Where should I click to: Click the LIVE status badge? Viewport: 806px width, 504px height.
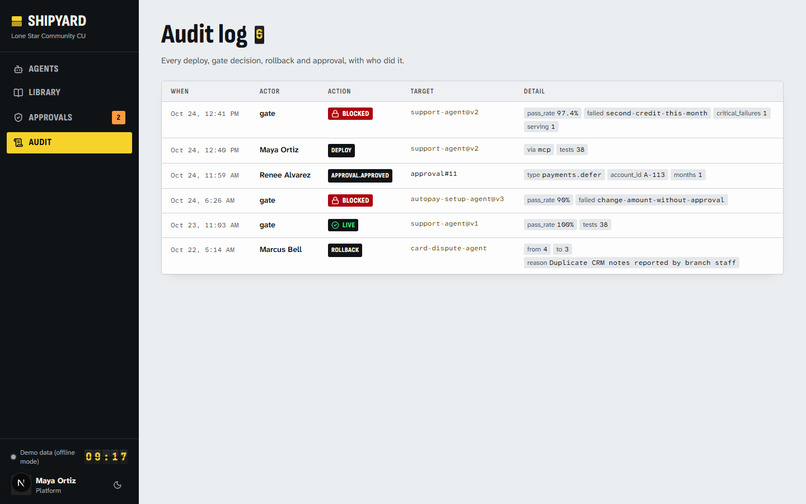(343, 225)
